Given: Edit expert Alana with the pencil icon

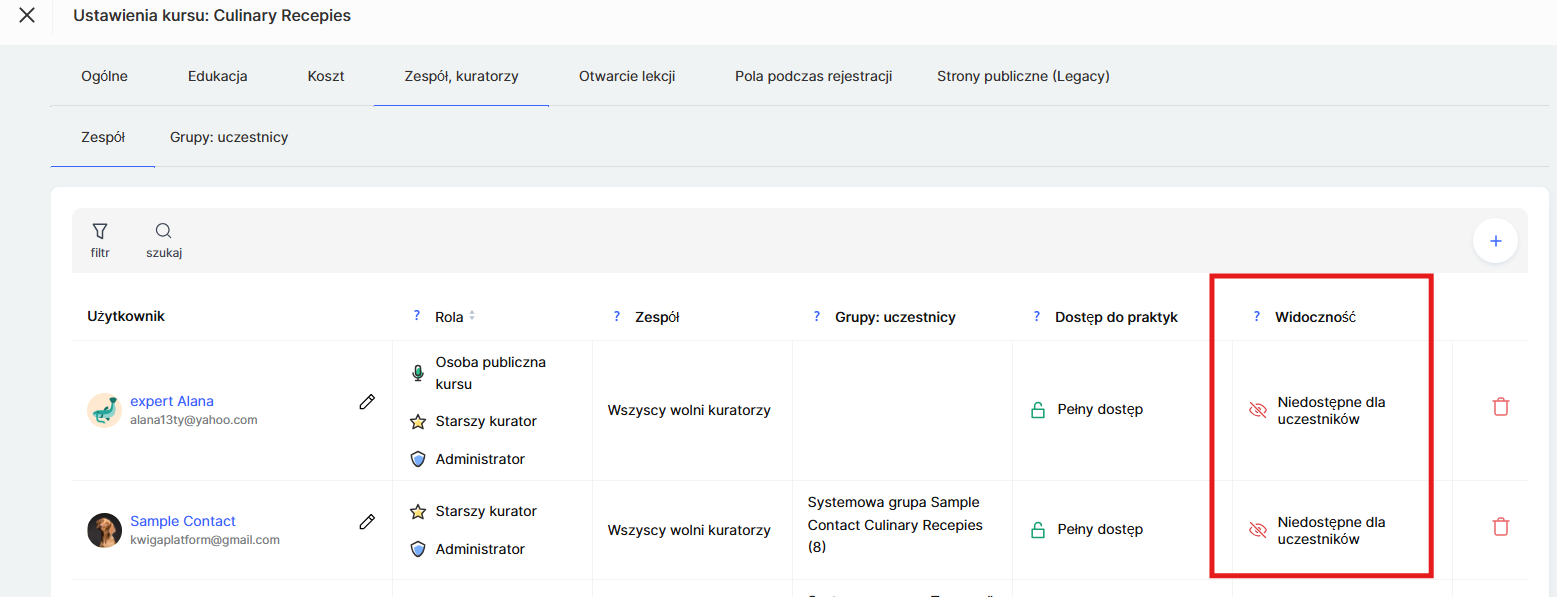Looking at the screenshot, I should 367,402.
